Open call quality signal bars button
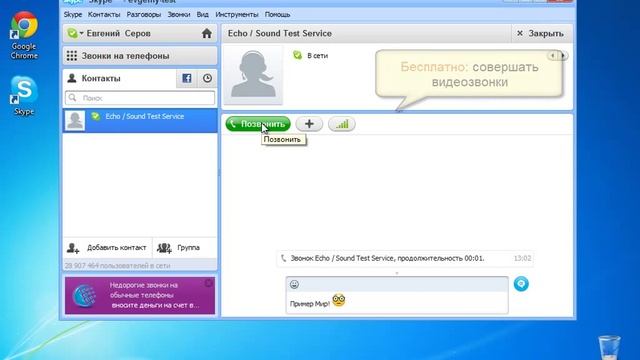This screenshot has height=360, width=640. coord(342,124)
